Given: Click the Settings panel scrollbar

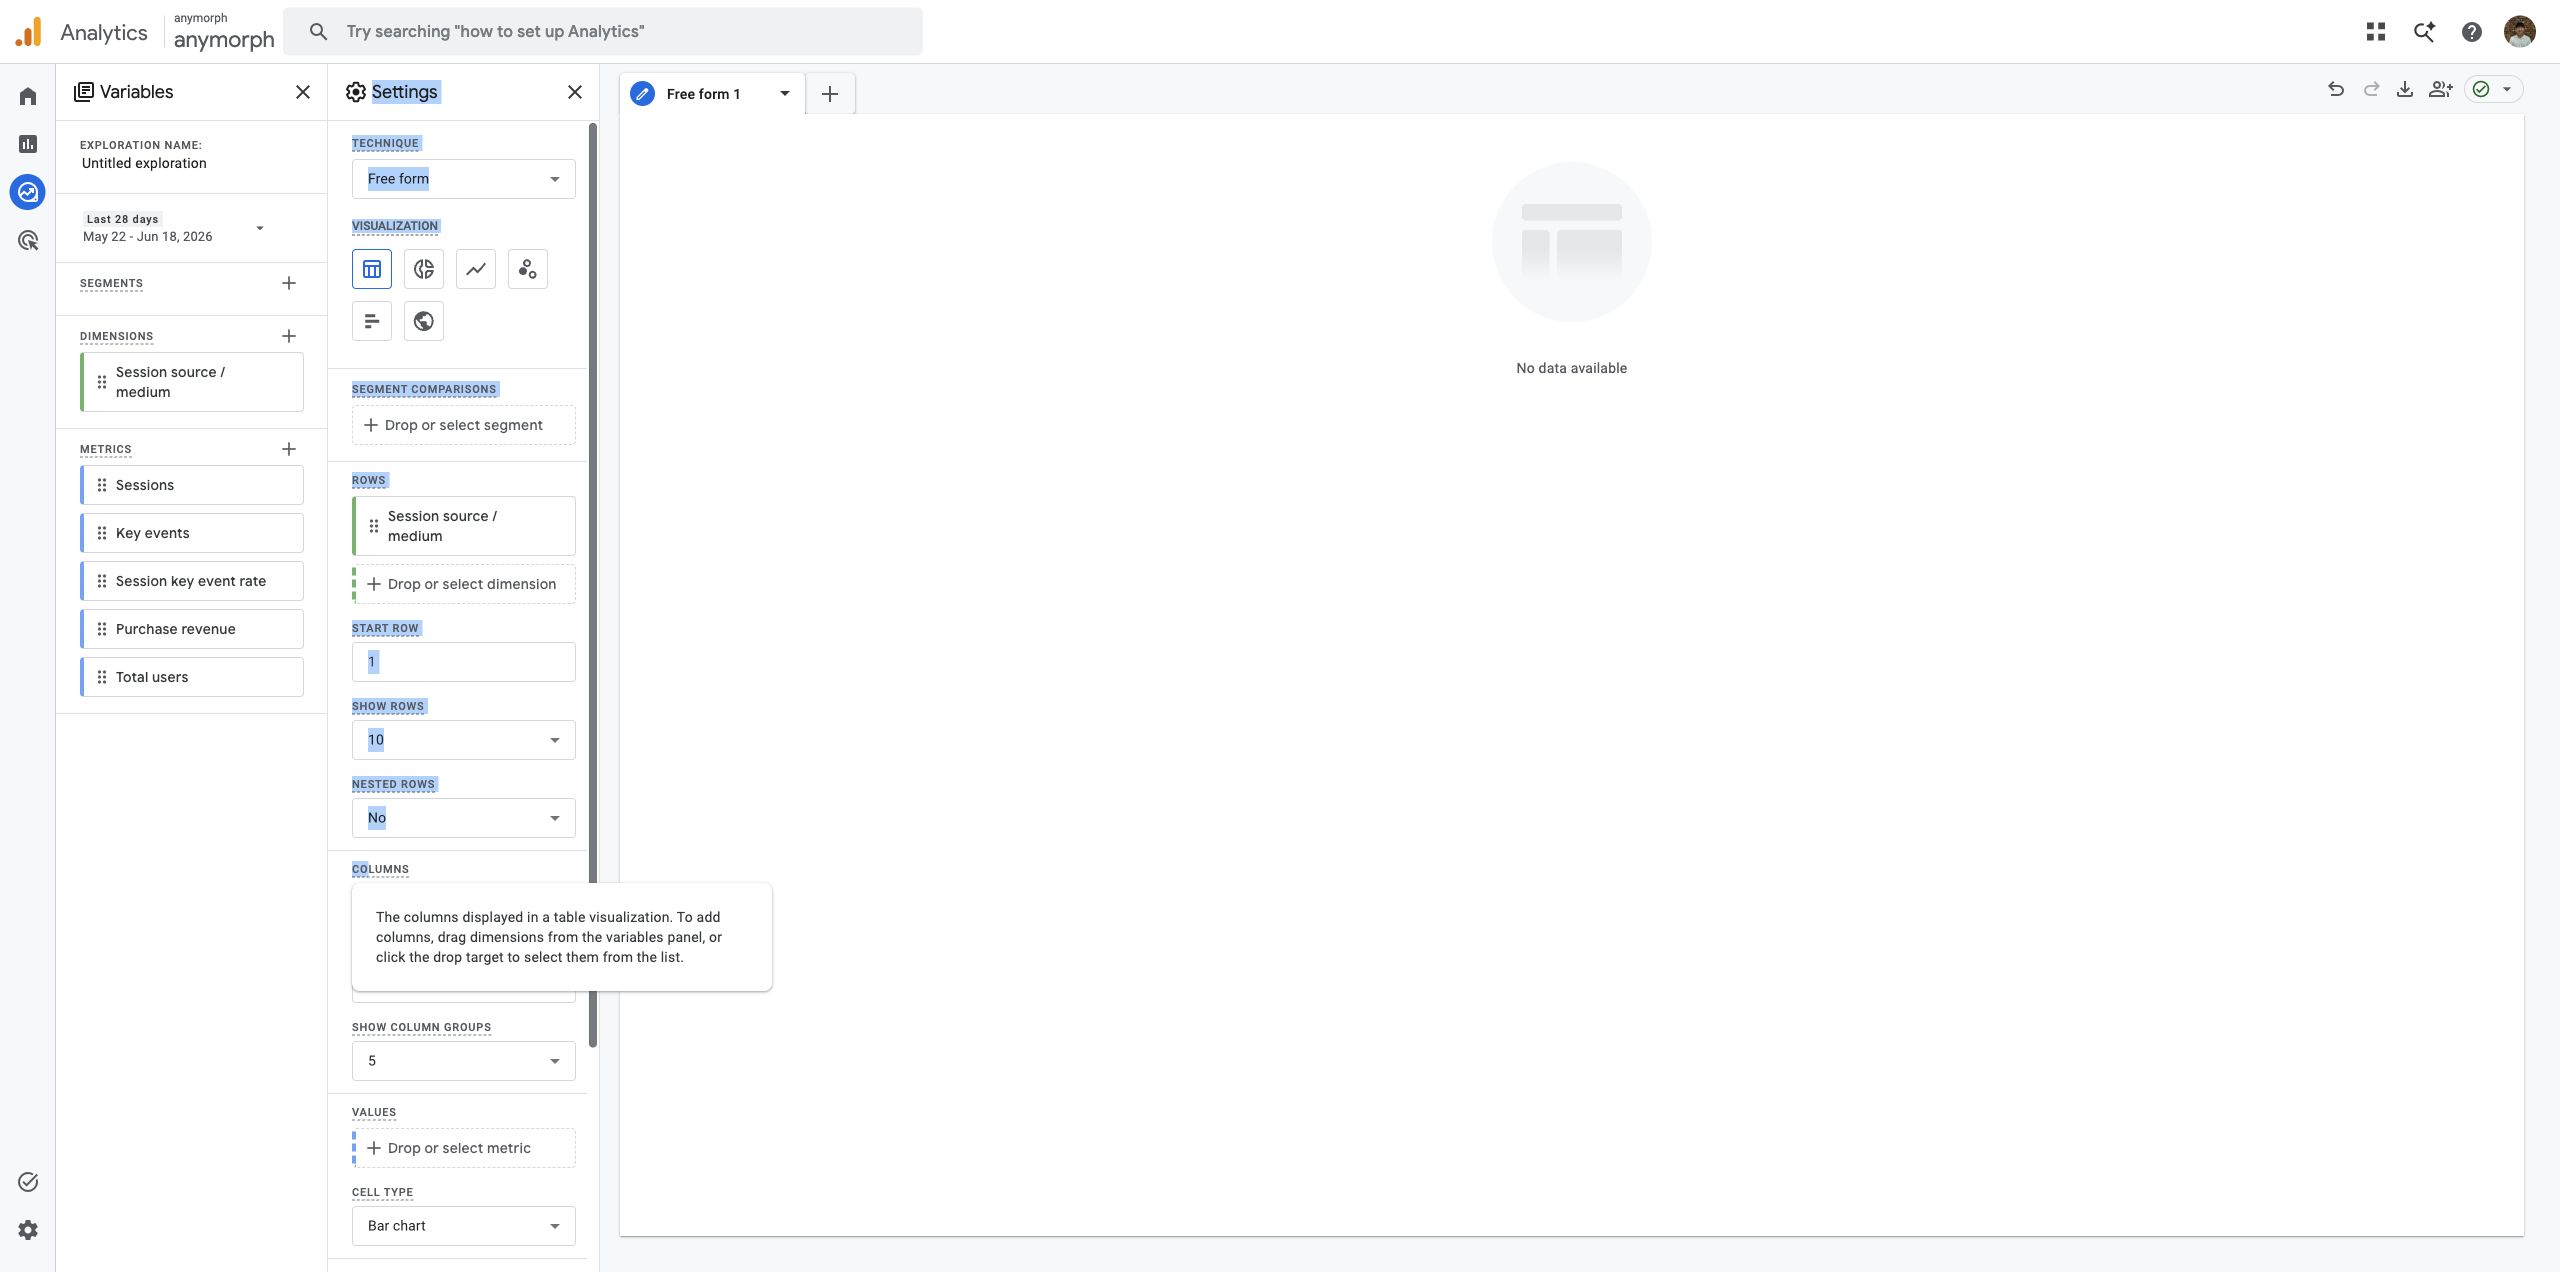Looking at the screenshot, I should [x=593, y=585].
